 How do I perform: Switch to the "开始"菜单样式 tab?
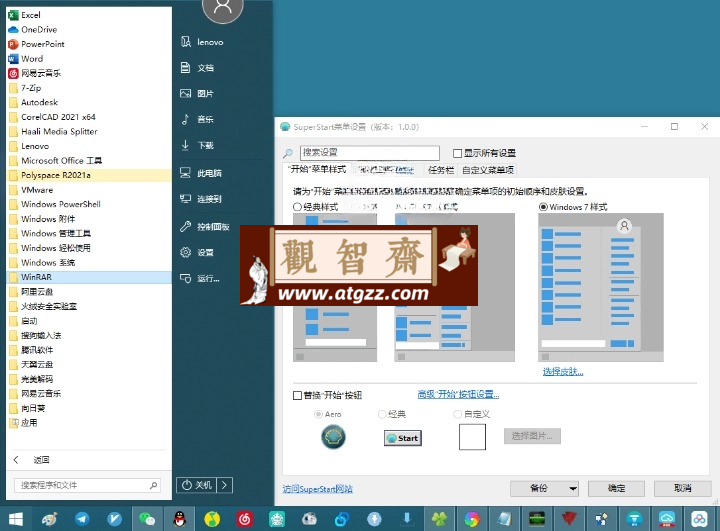[318, 169]
